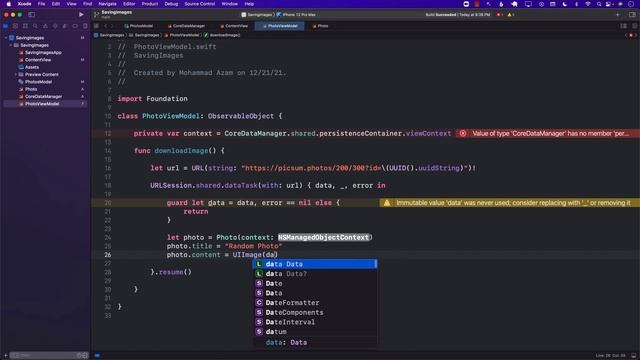Open the Debug menu

171,4
